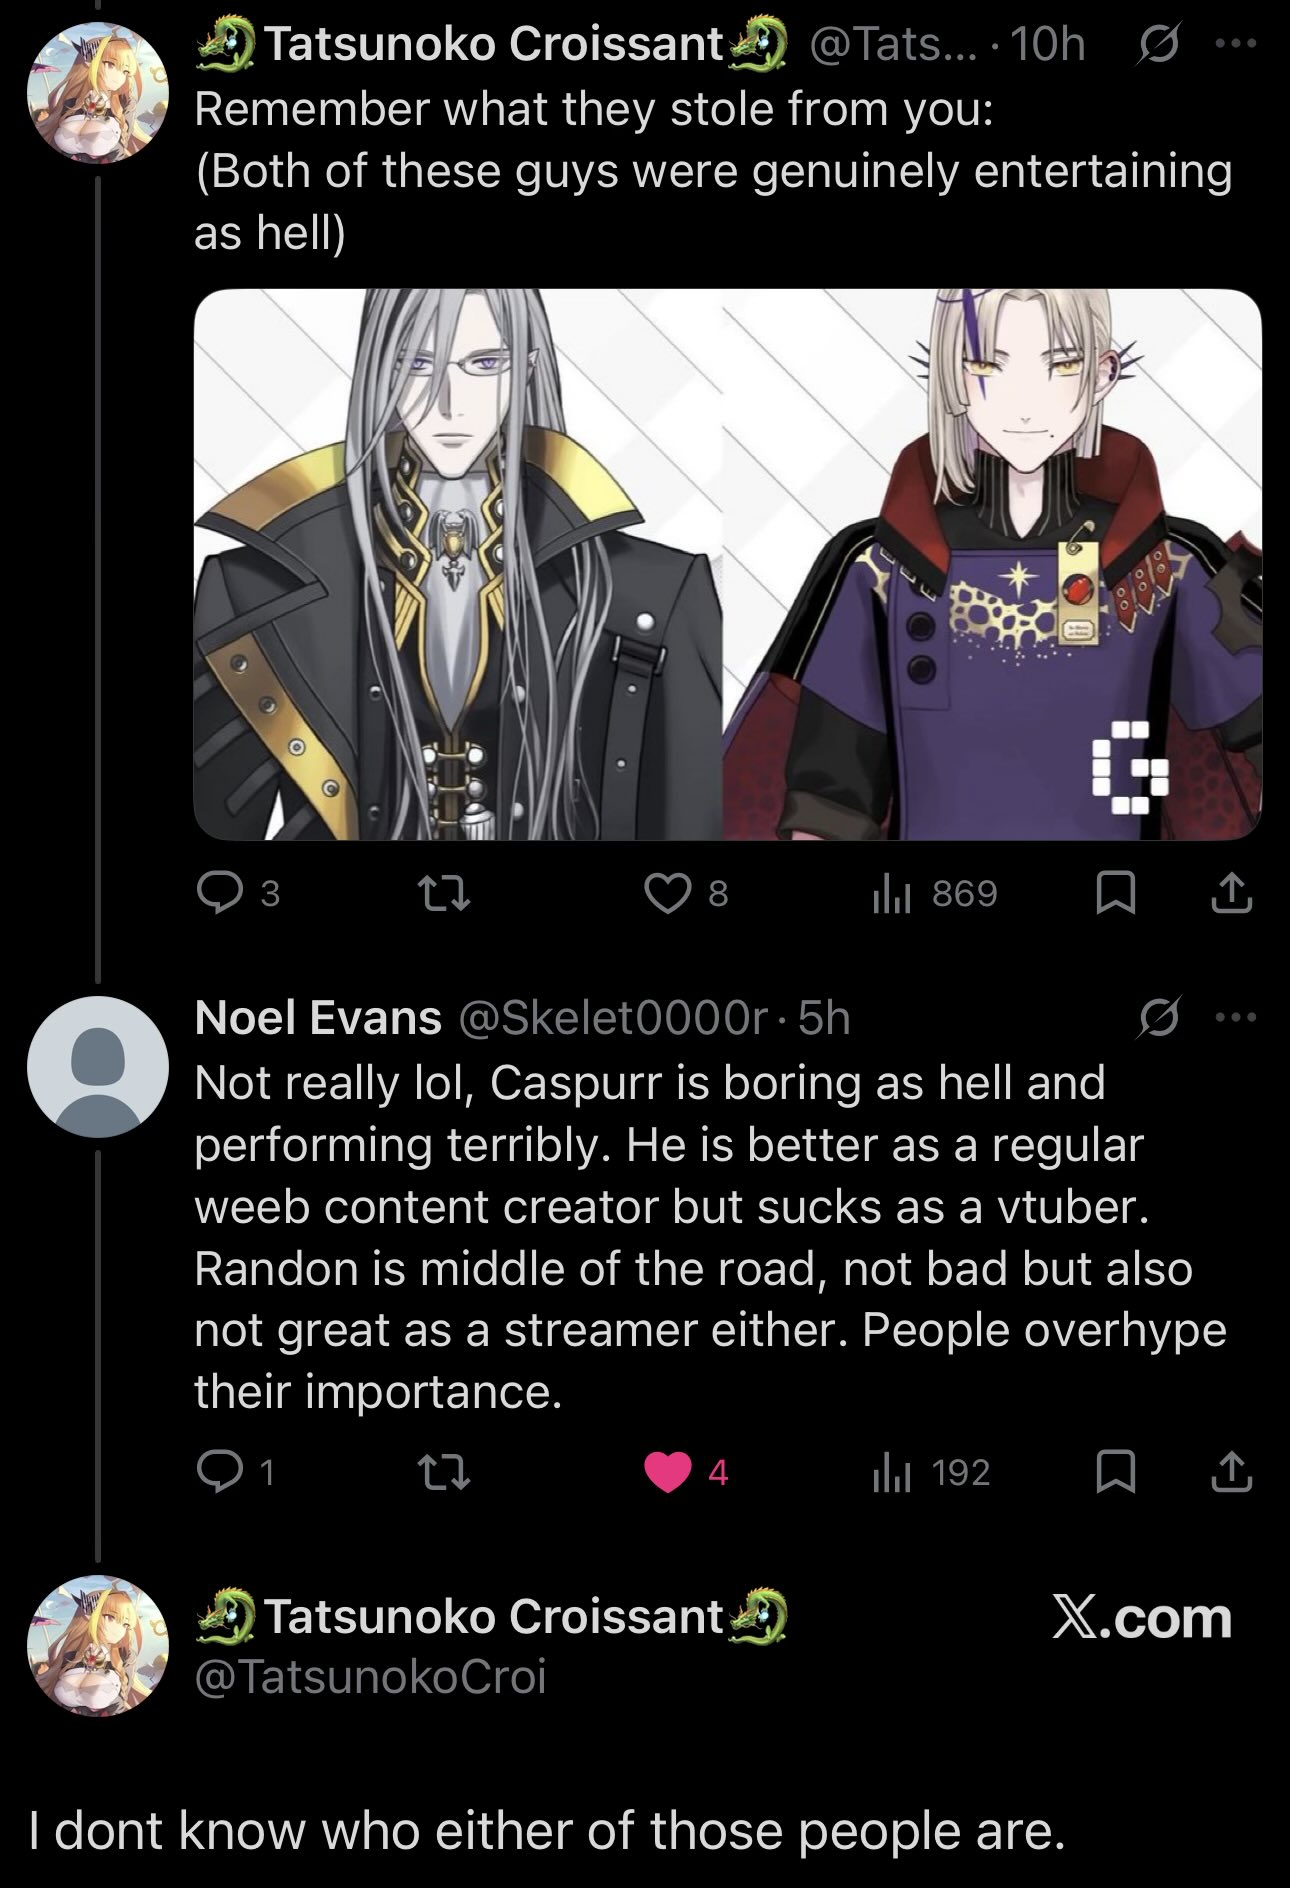Tap the Grok icon on Noel Evans's reply
This screenshot has height=1888, width=1290.
pyautogui.click(x=1158, y=1018)
